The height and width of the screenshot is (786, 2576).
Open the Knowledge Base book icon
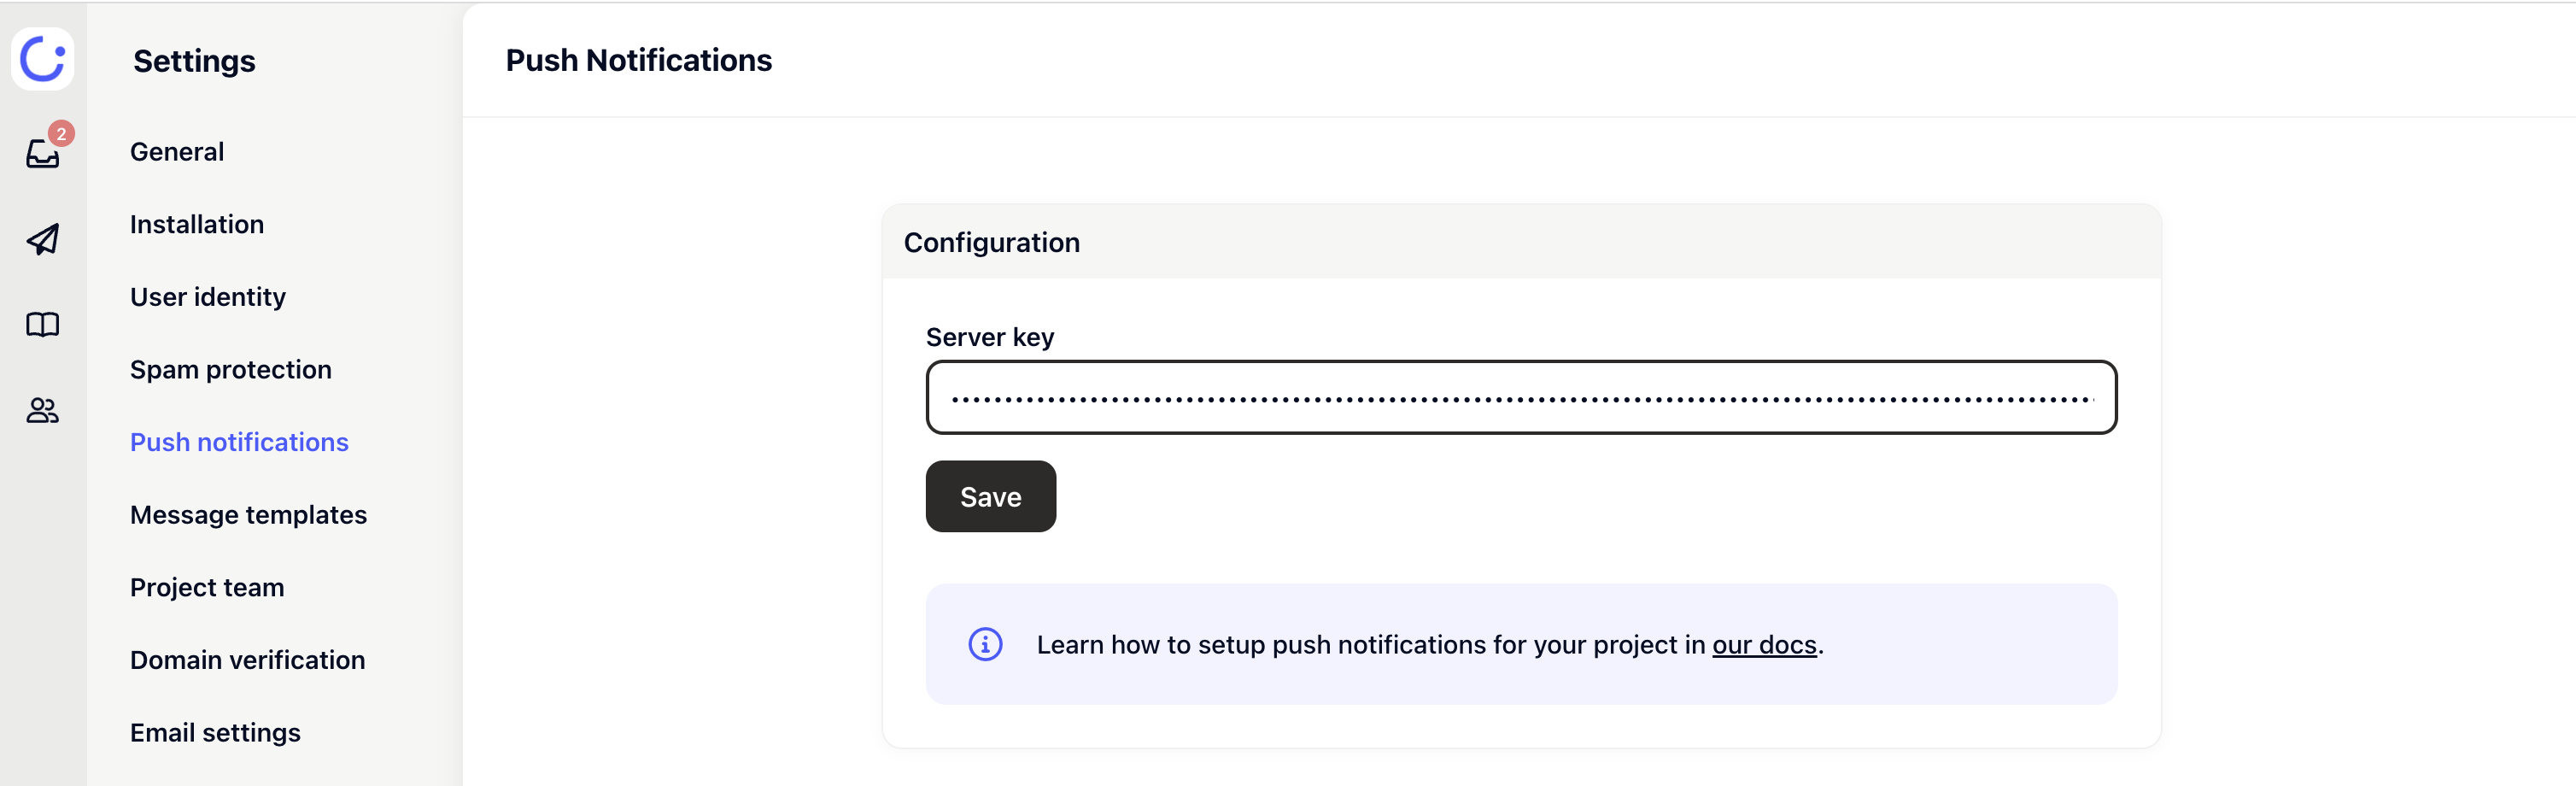coord(42,324)
